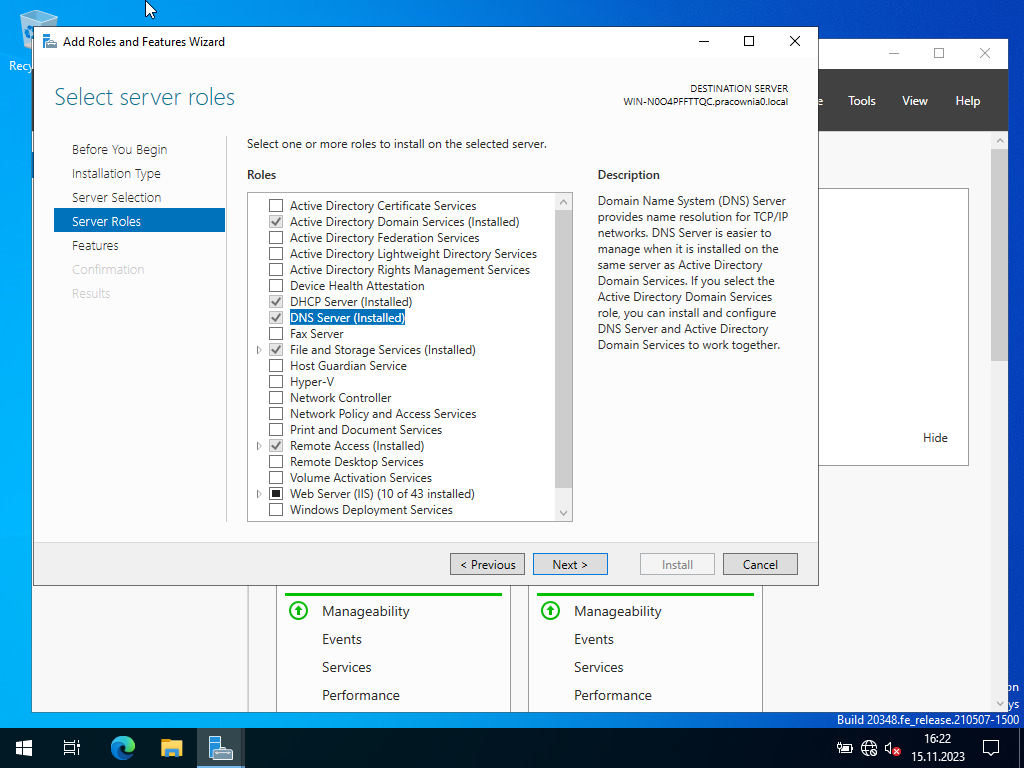Click the muted speaker tray icon
Image resolution: width=1024 pixels, height=768 pixels.
[x=892, y=748]
